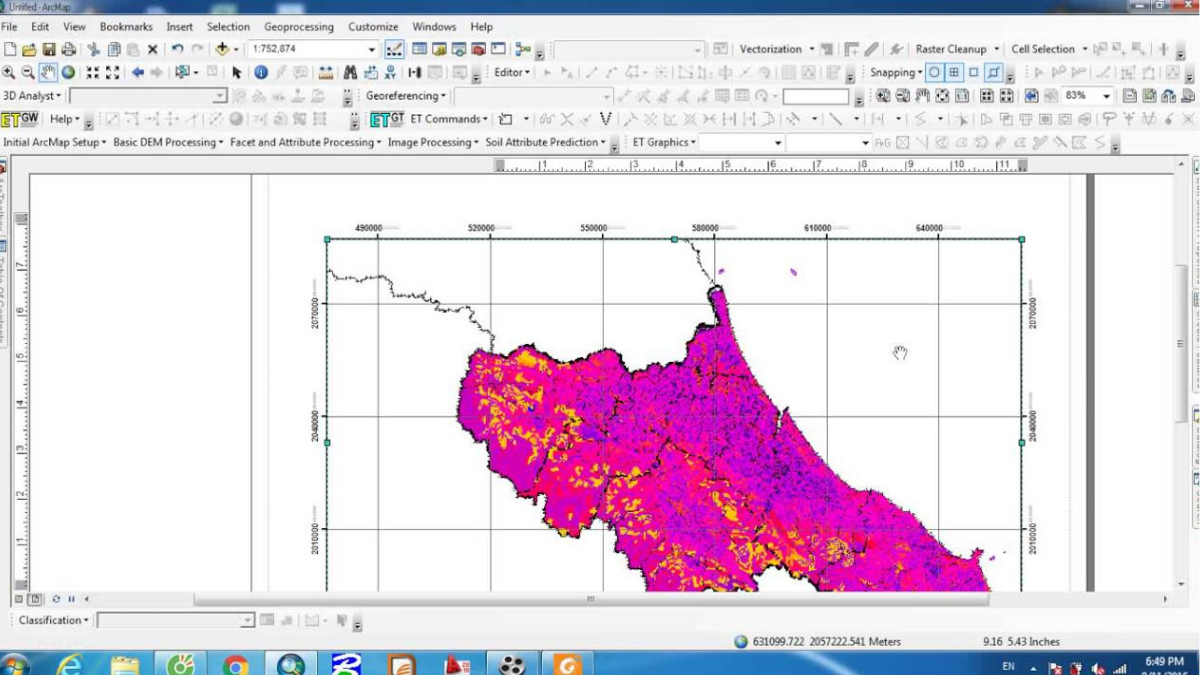
Task: Expand the 3D Analyst dropdown
Action: click(32, 96)
